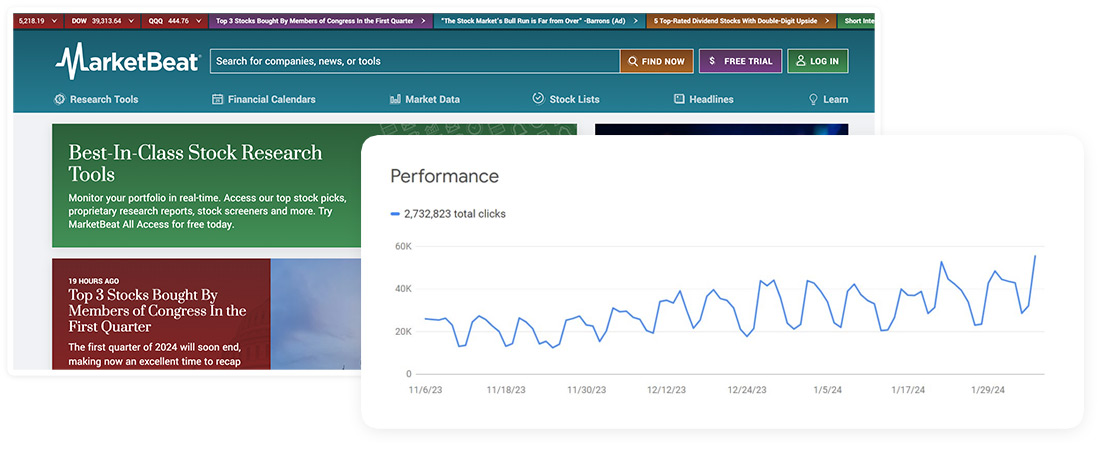
Task: Click the first quarter of 2024 article excerpt
Action: [156, 354]
